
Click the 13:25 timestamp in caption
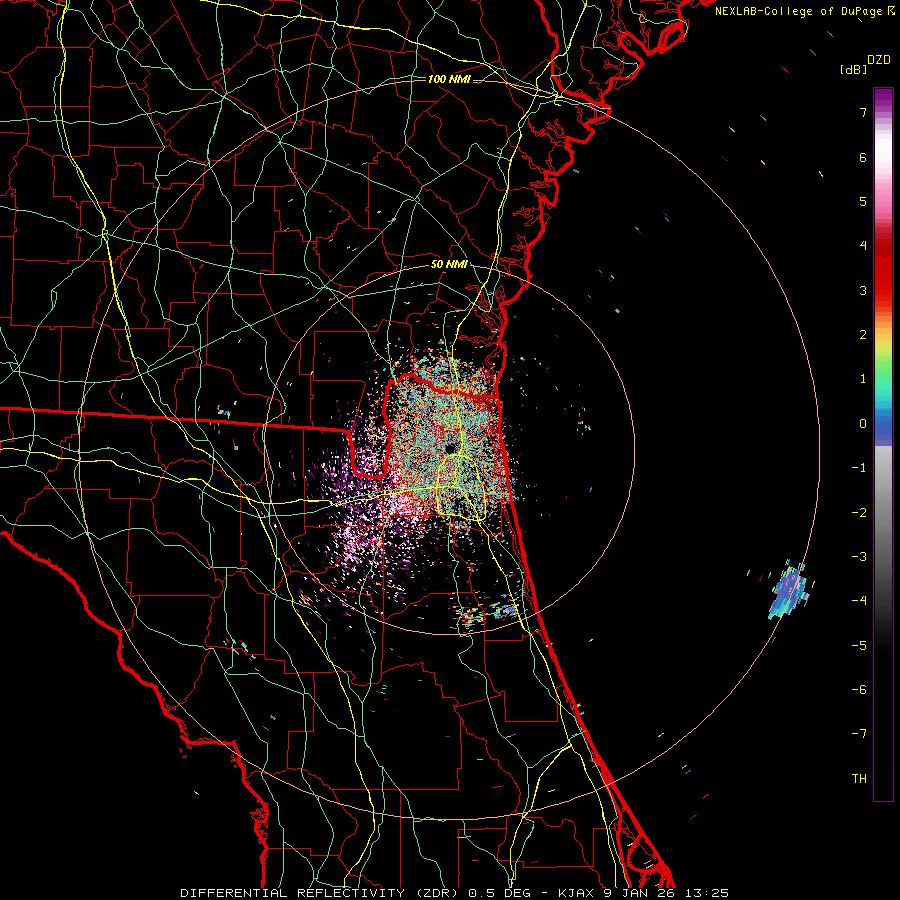(x=707, y=893)
